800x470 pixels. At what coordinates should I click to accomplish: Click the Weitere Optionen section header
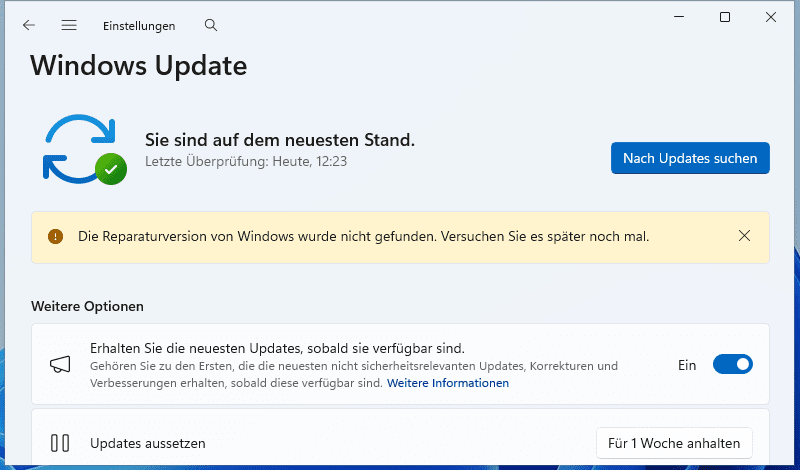click(x=87, y=306)
